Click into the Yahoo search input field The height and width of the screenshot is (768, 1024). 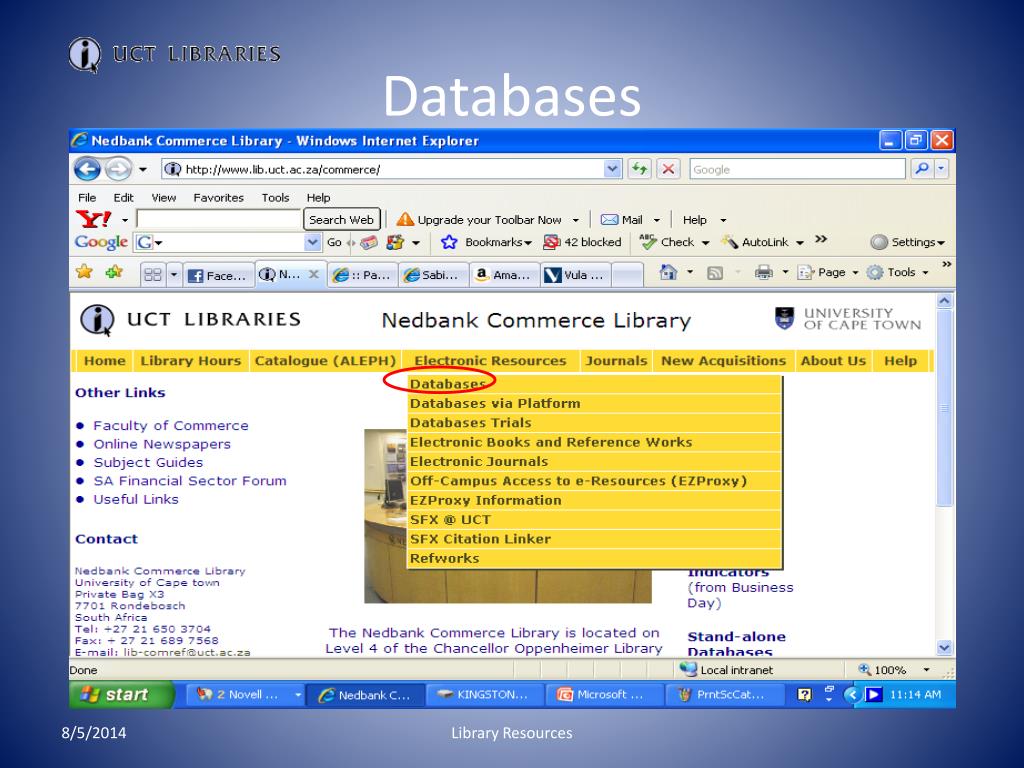click(219, 219)
